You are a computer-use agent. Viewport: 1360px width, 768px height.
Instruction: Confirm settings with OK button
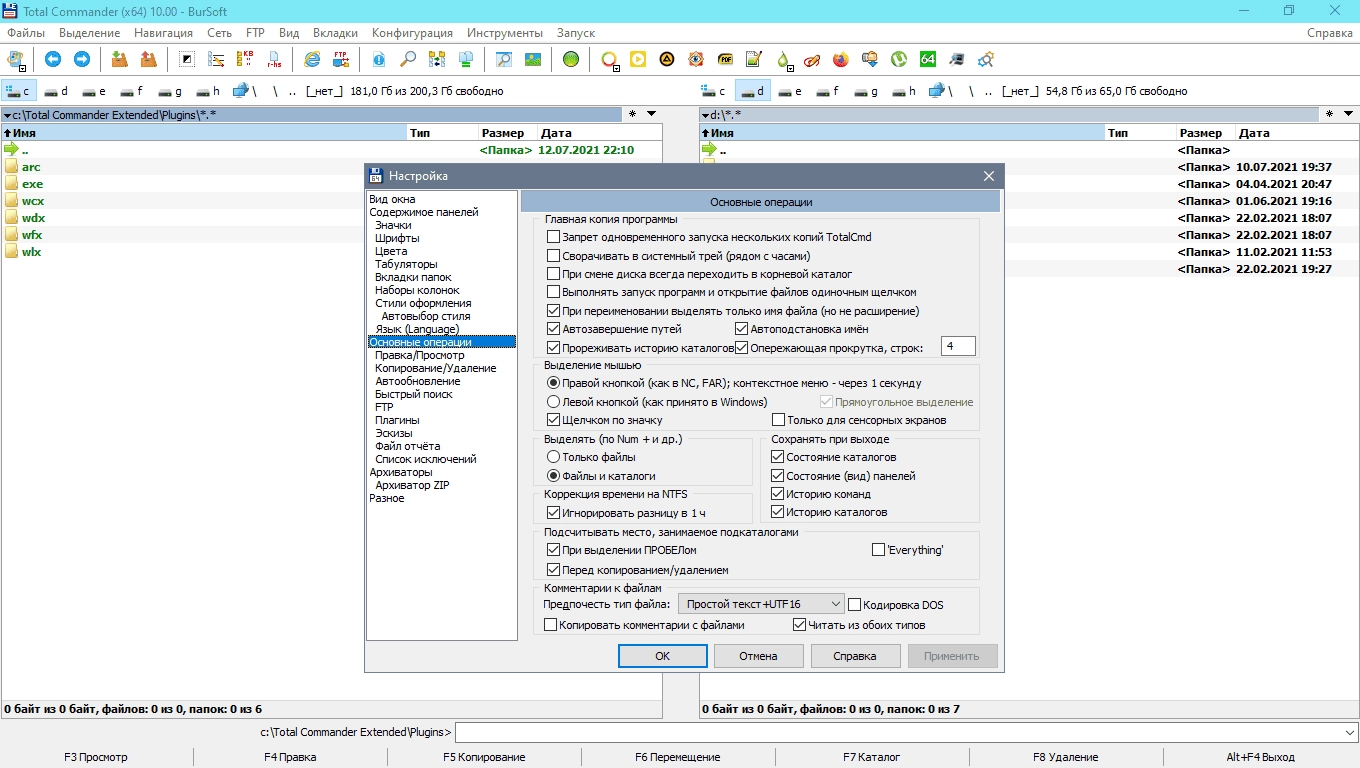point(662,656)
